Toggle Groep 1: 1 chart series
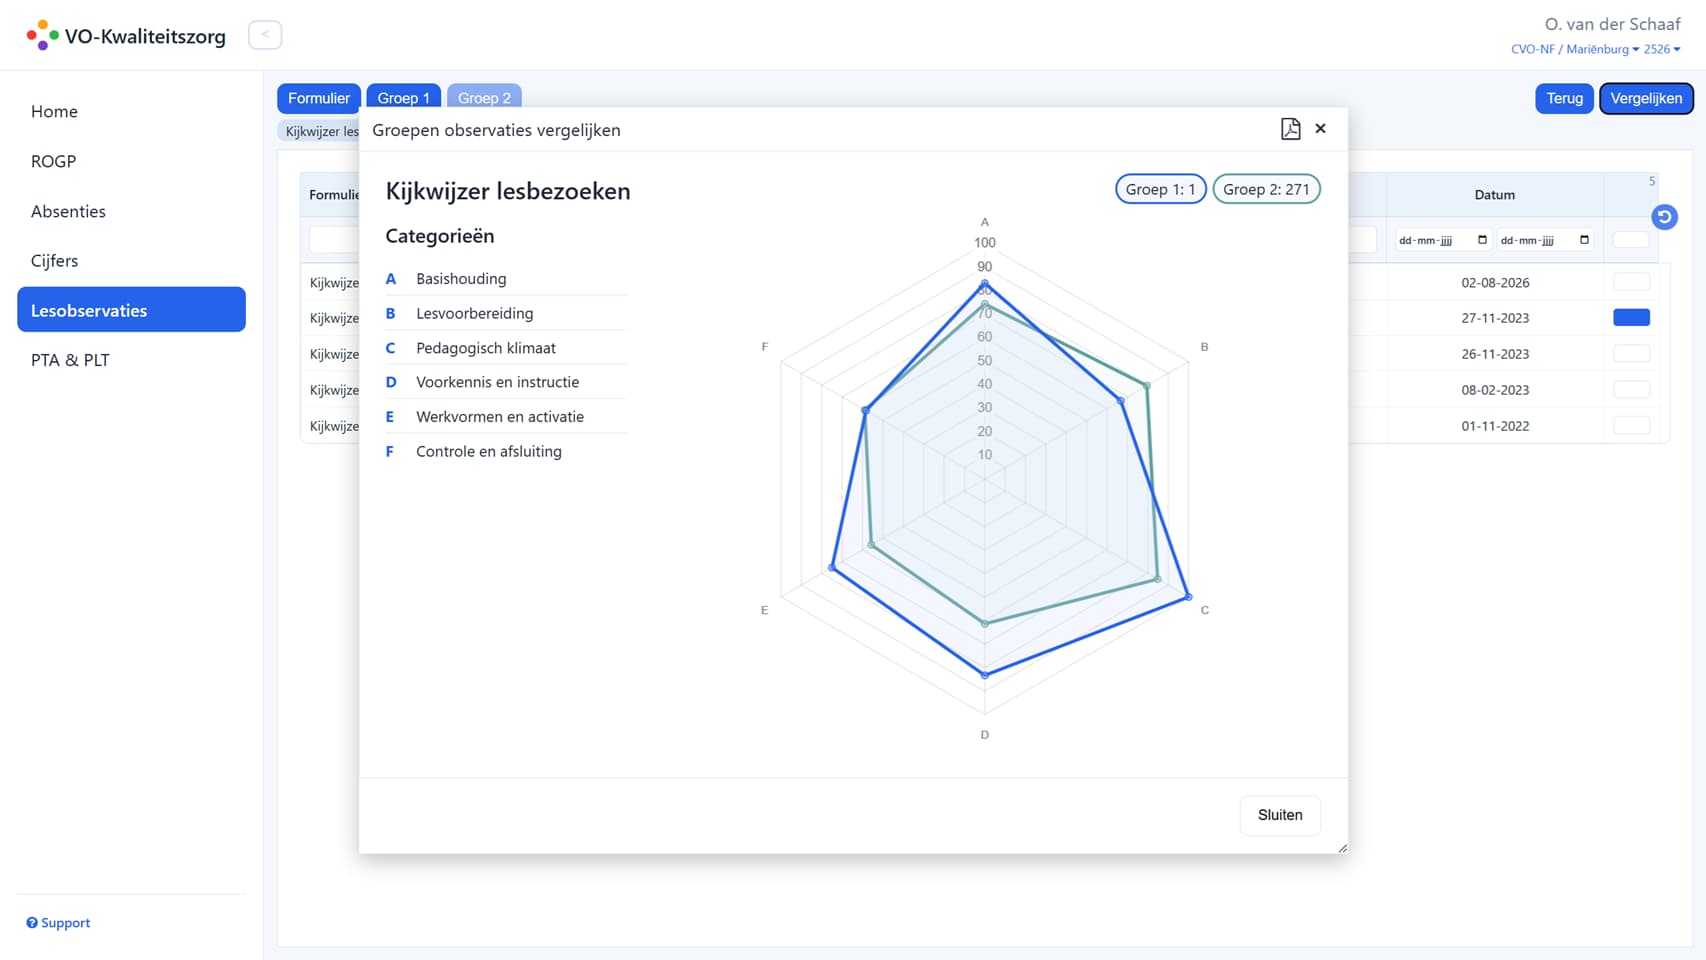Viewport: 1706px width, 960px height. tap(1160, 189)
